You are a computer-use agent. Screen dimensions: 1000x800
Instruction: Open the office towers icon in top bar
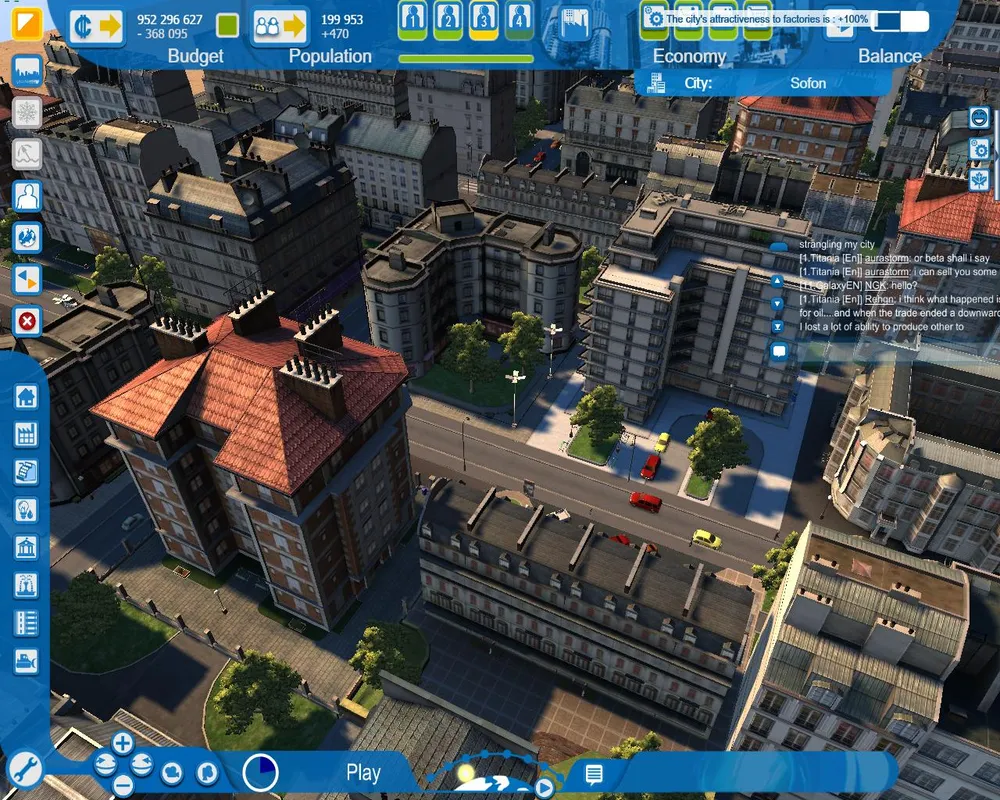pyautogui.click(x=575, y=24)
